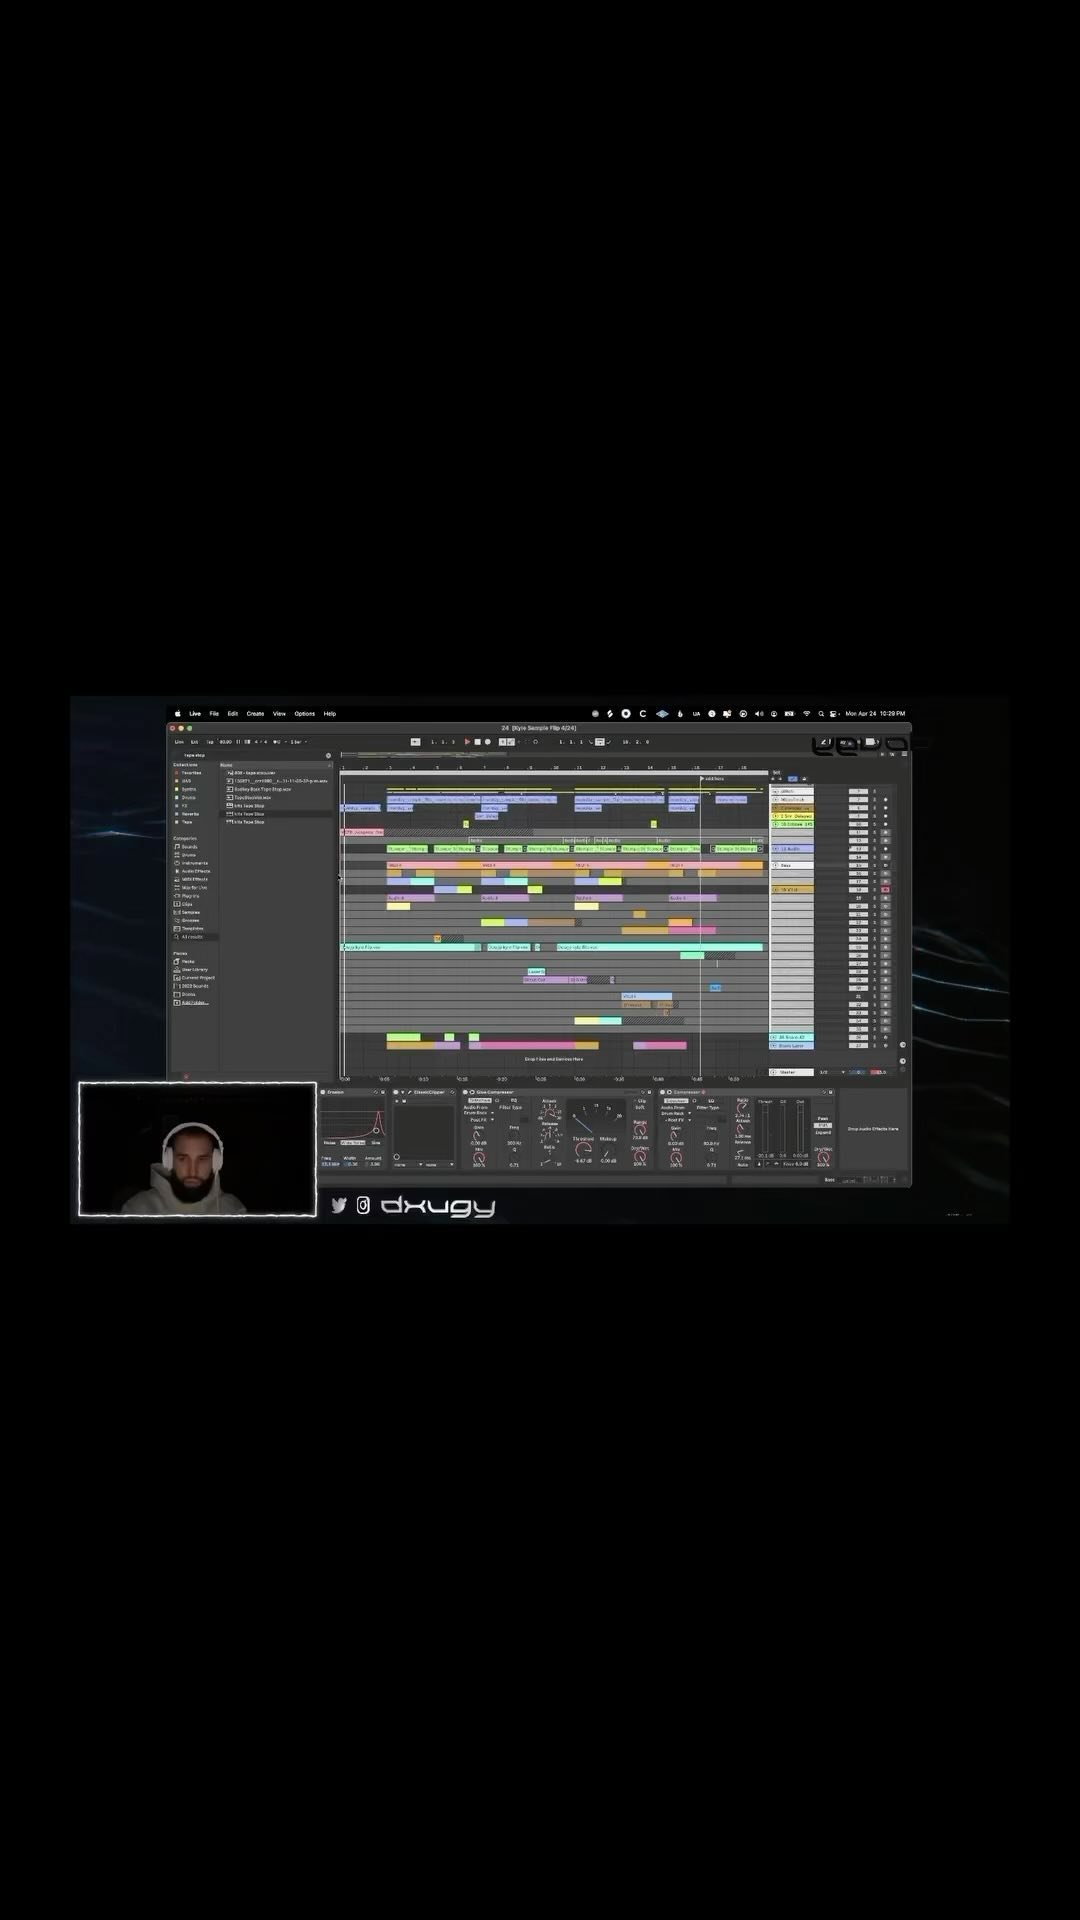
Task: Select RMS mode in the Compressor
Action: click(x=822, y=1125)
